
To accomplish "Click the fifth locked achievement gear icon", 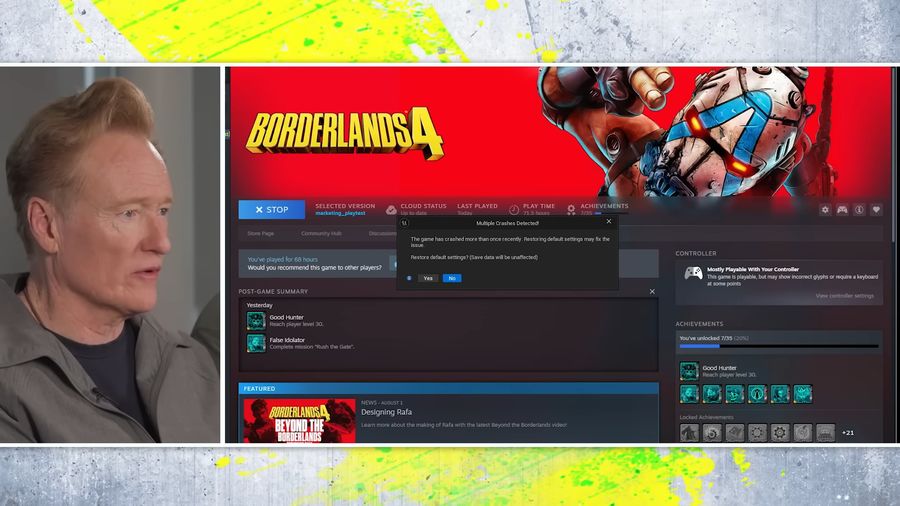I will pos(780,433).
